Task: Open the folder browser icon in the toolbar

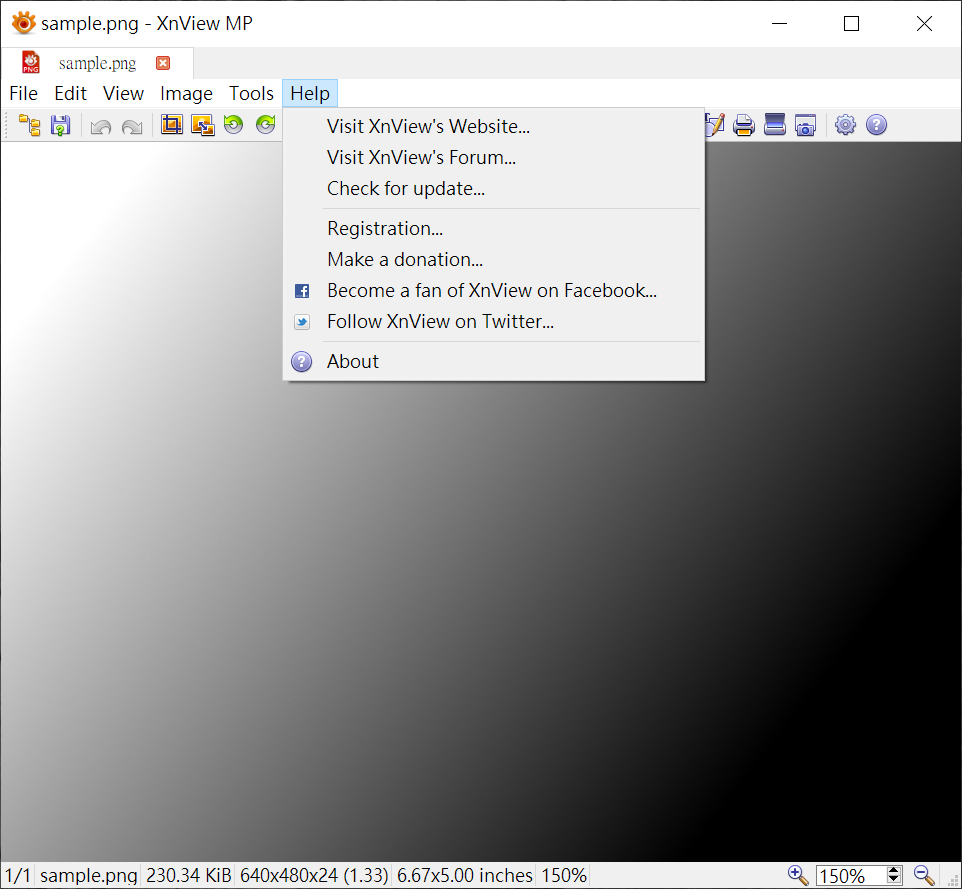Action: click(x=29, y=125)
